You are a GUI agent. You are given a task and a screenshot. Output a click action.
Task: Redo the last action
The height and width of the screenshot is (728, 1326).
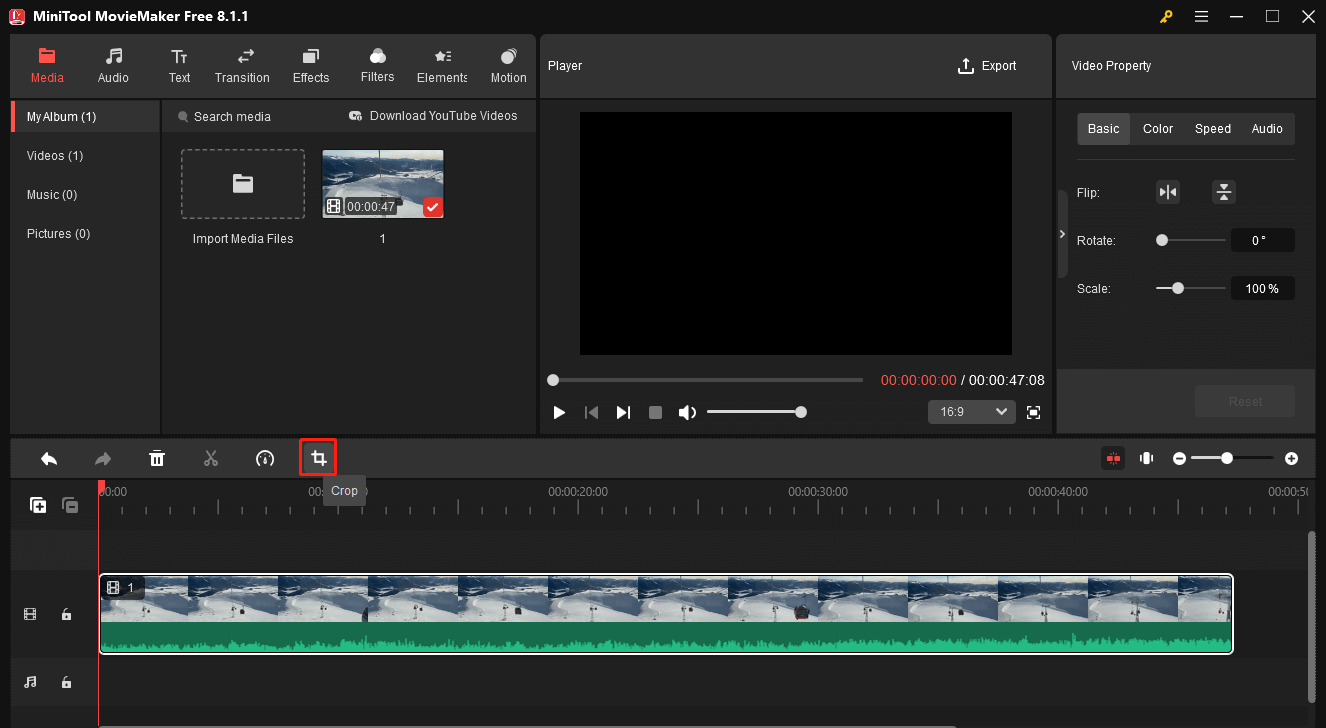point(103,458)
